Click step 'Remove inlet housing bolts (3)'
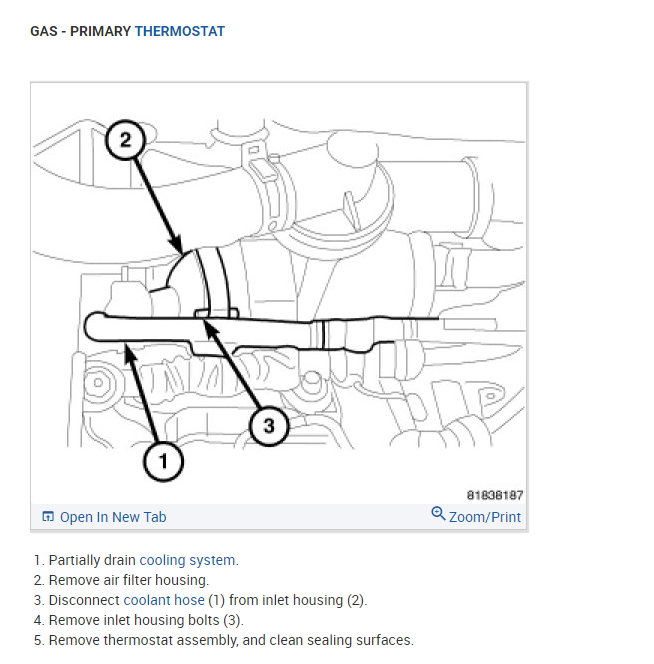Image resolution: width=654 pixels, height=664 pixels. [146, 620]
